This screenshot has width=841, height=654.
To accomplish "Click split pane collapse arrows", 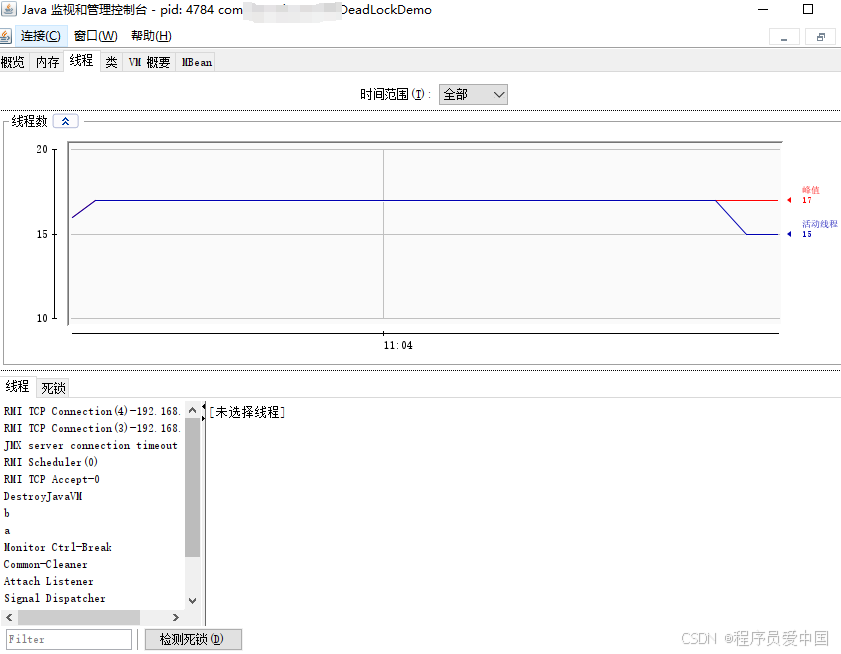I will tap(204, 411).
